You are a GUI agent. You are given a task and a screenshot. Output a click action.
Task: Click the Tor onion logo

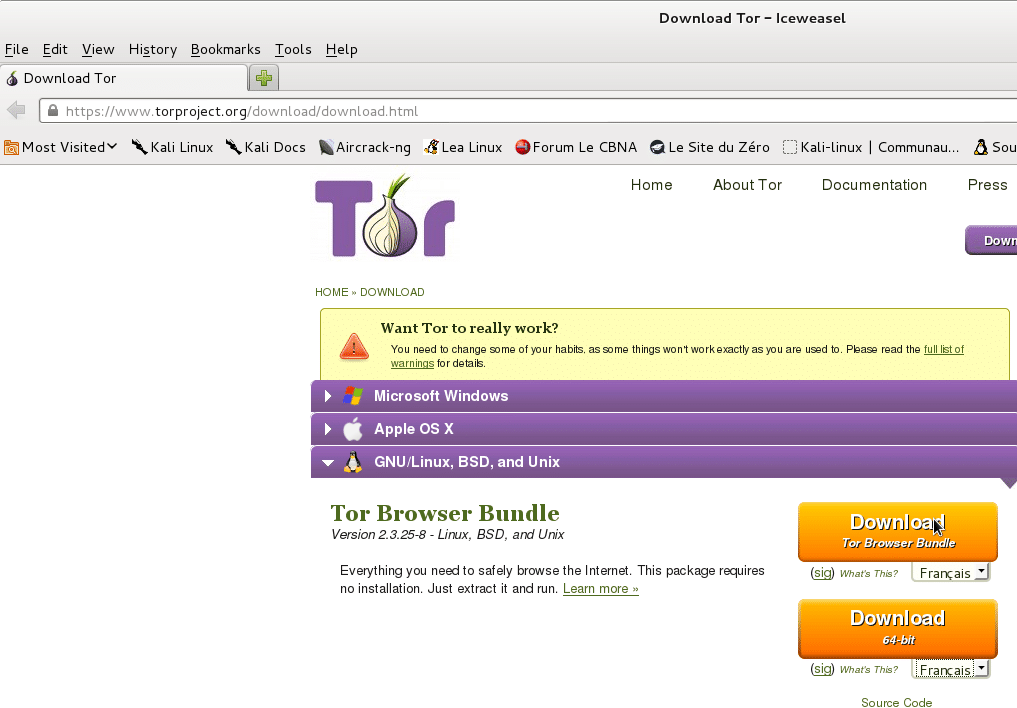pos(385,217)
